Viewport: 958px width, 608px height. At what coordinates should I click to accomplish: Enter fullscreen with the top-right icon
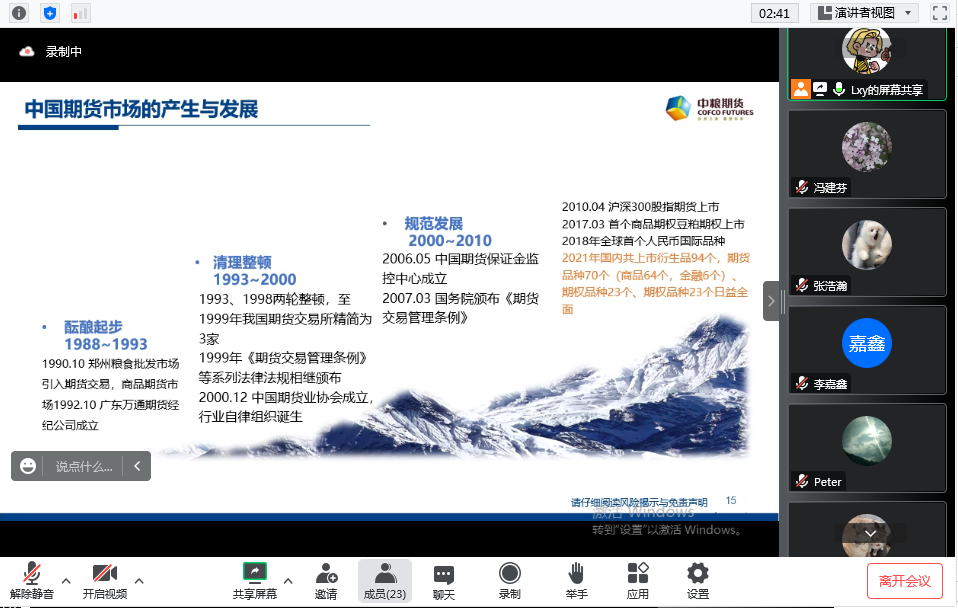coord(938,13)
